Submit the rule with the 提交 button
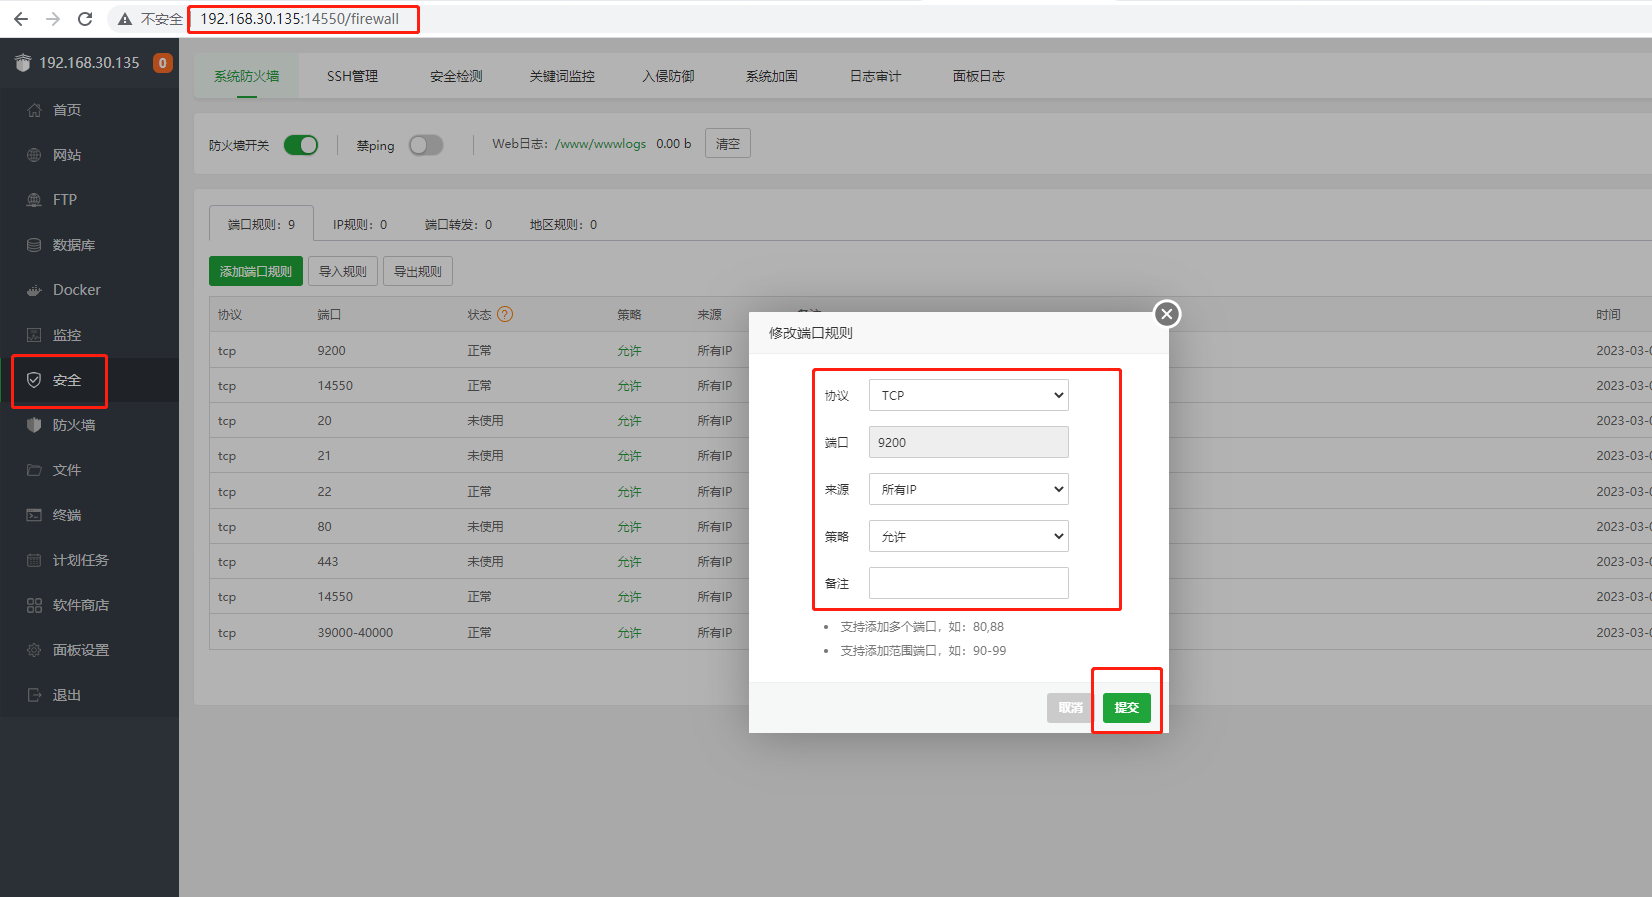The image size is (1652, 897). point(1127,707)
